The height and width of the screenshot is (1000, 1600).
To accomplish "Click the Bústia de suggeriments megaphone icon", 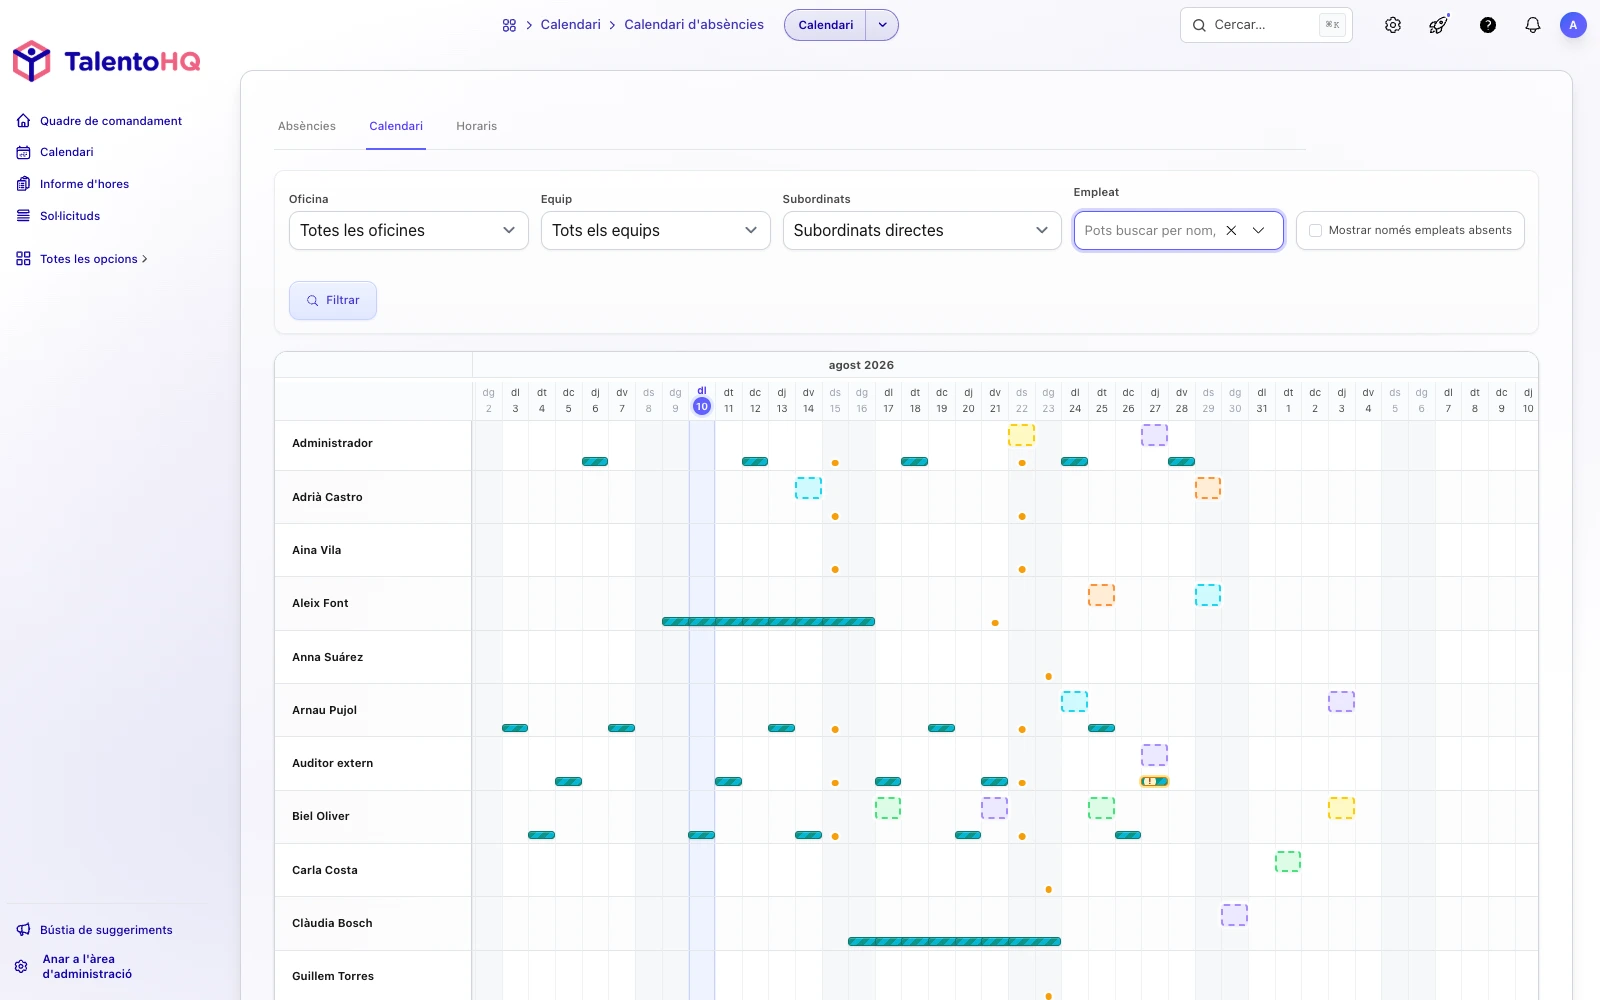I will point(23,930).
